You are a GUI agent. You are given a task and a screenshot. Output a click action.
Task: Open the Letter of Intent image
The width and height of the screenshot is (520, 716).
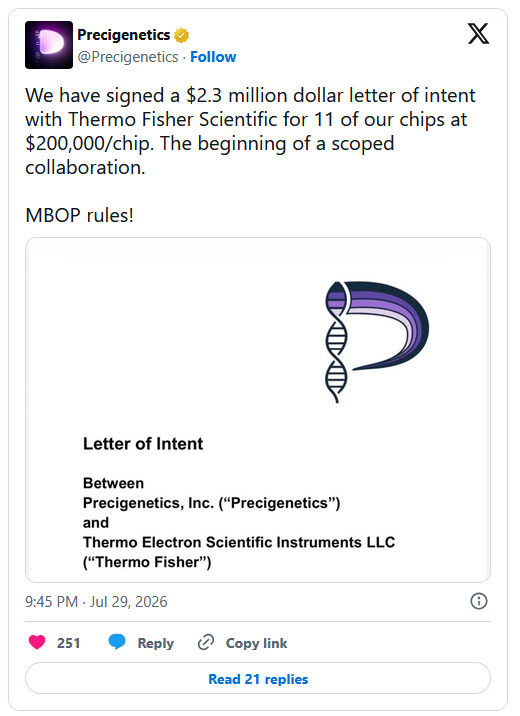click(x=258, y=410)
